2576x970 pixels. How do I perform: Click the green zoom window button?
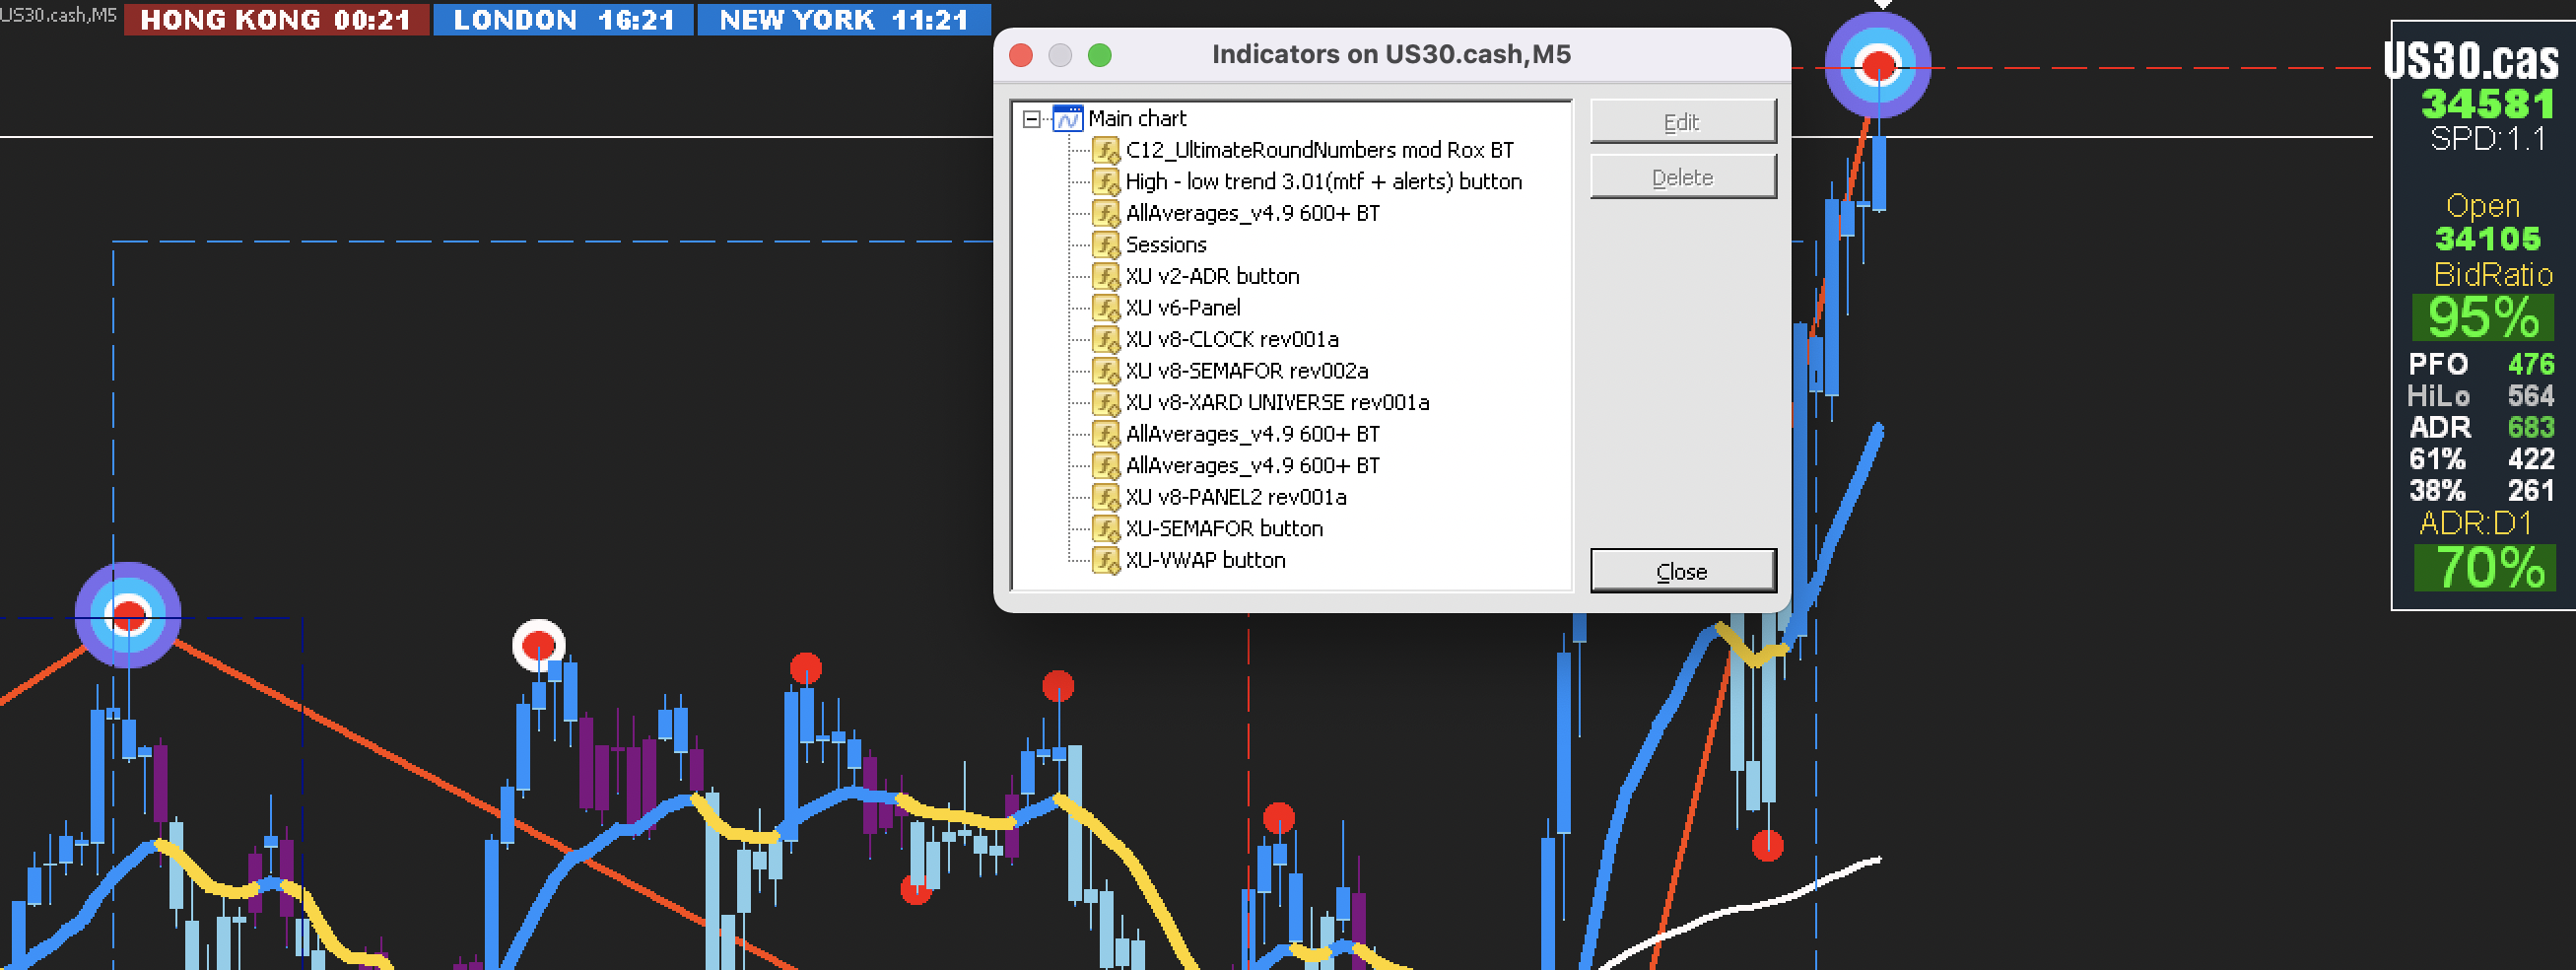pyautogui.click(x=1099, y=55)
